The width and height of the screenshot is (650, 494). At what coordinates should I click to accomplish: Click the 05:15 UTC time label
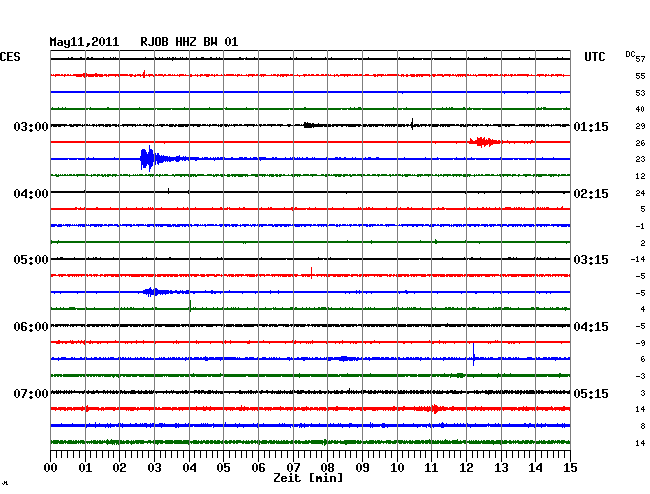(591, 393)
